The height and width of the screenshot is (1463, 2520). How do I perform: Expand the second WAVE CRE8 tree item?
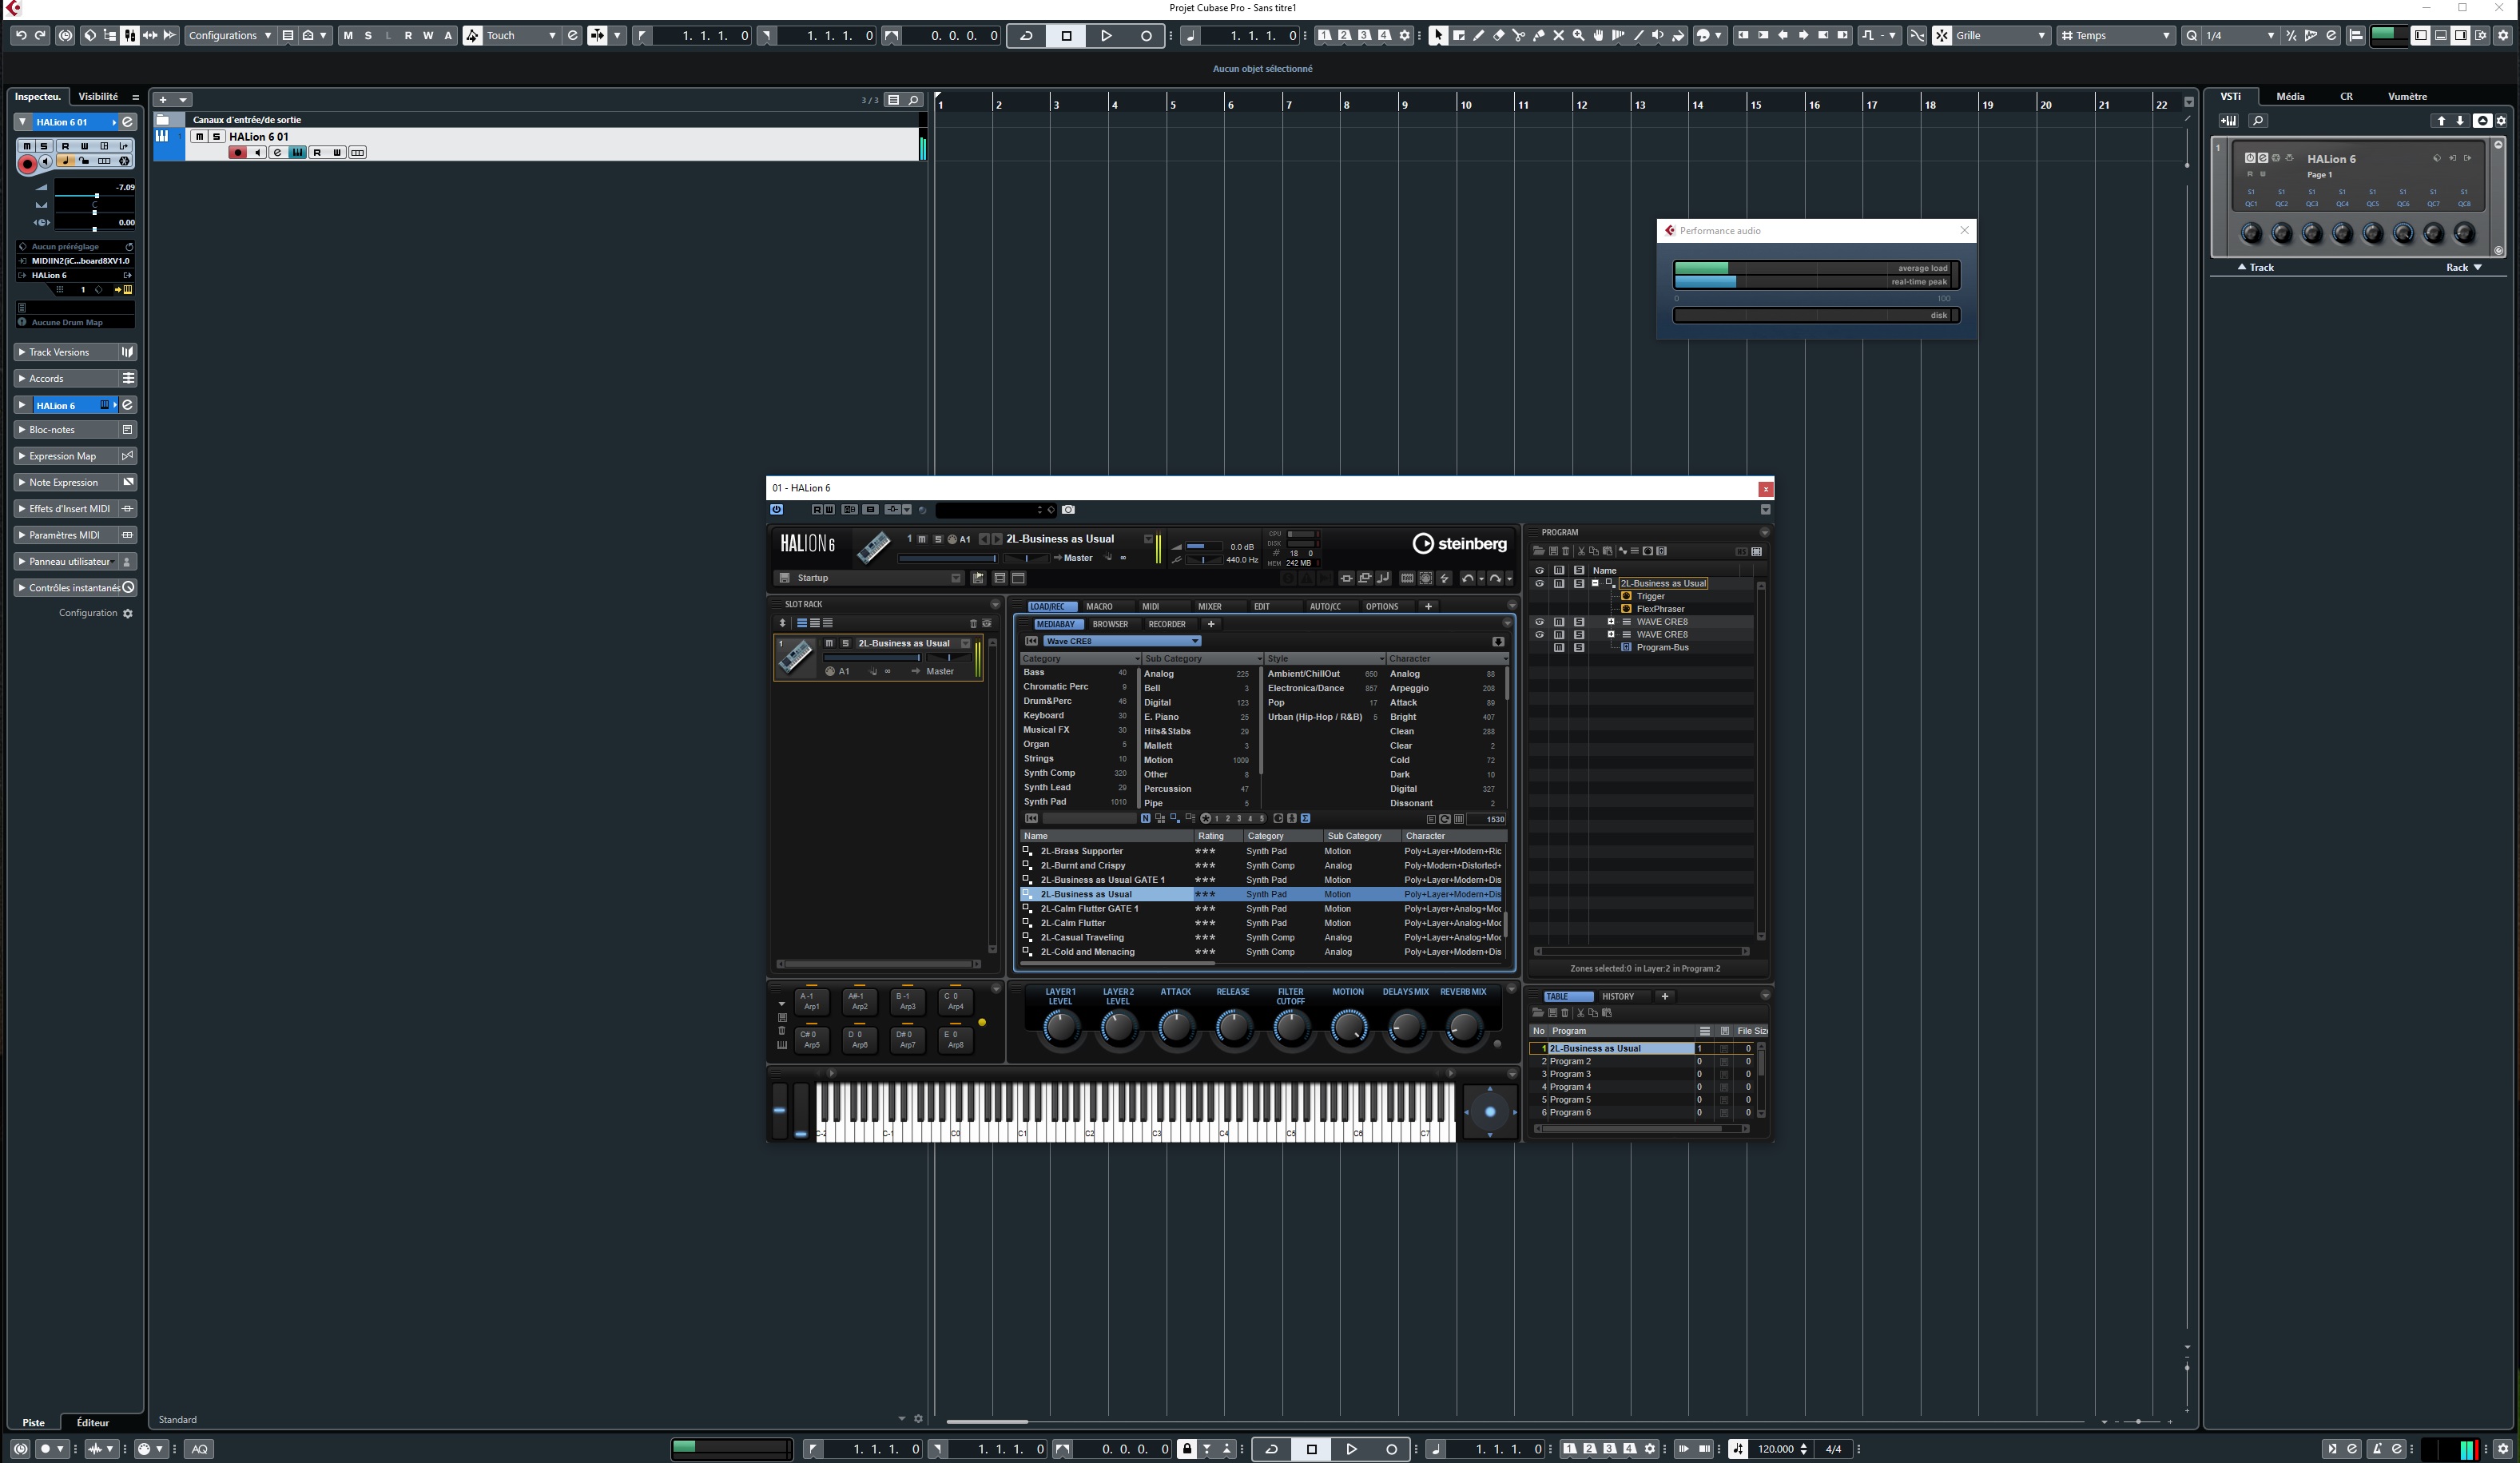click(x=1611, y=634)
